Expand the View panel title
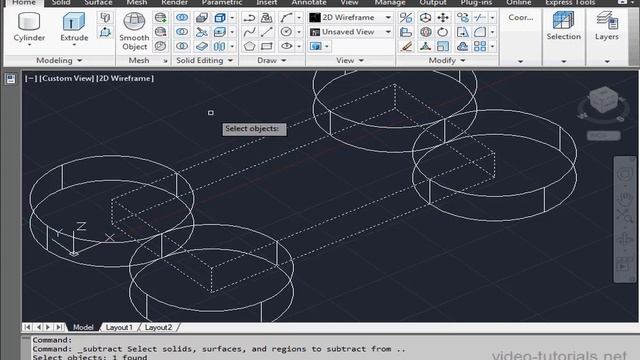The width and height of the screenshot is (640, 360). (350, 60)
